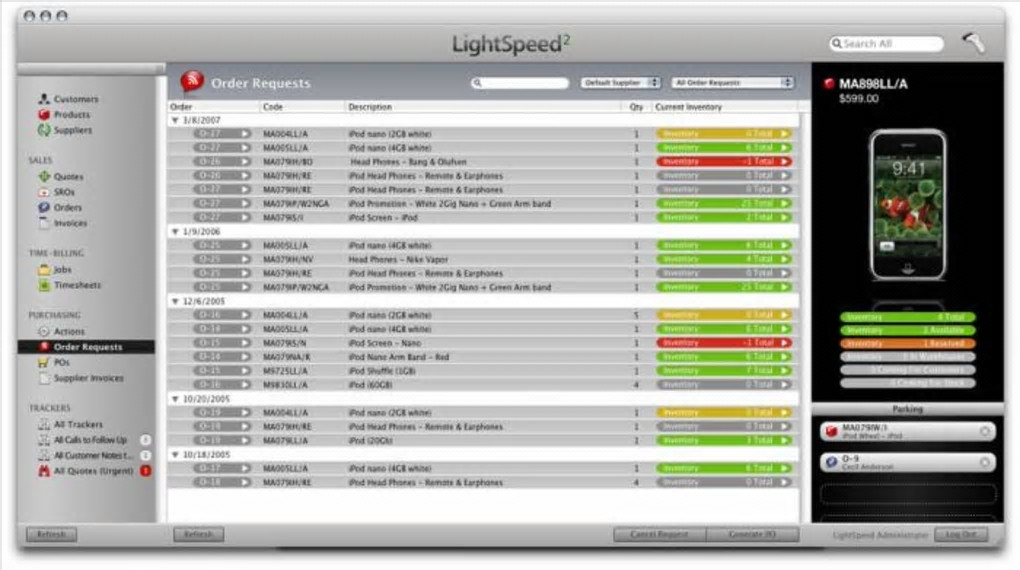Select Order Requests in the sidebar

(x=87, y=347)
